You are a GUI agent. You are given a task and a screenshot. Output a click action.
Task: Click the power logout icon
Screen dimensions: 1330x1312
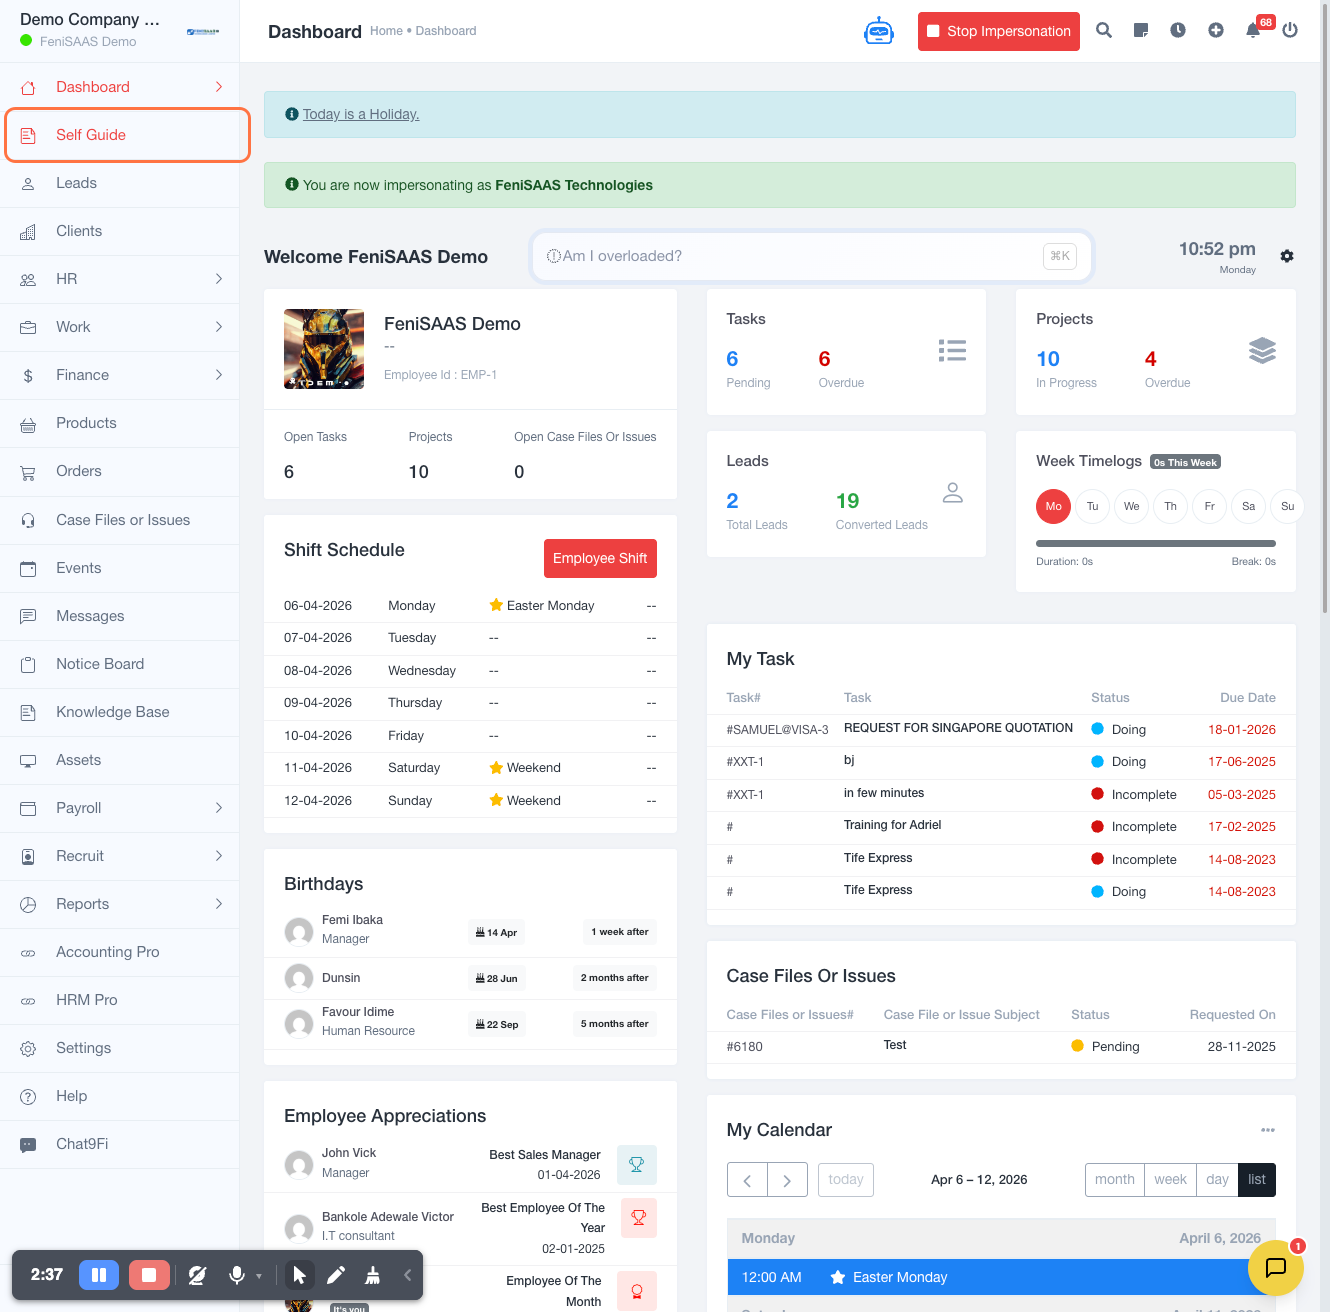[1290, 31]
